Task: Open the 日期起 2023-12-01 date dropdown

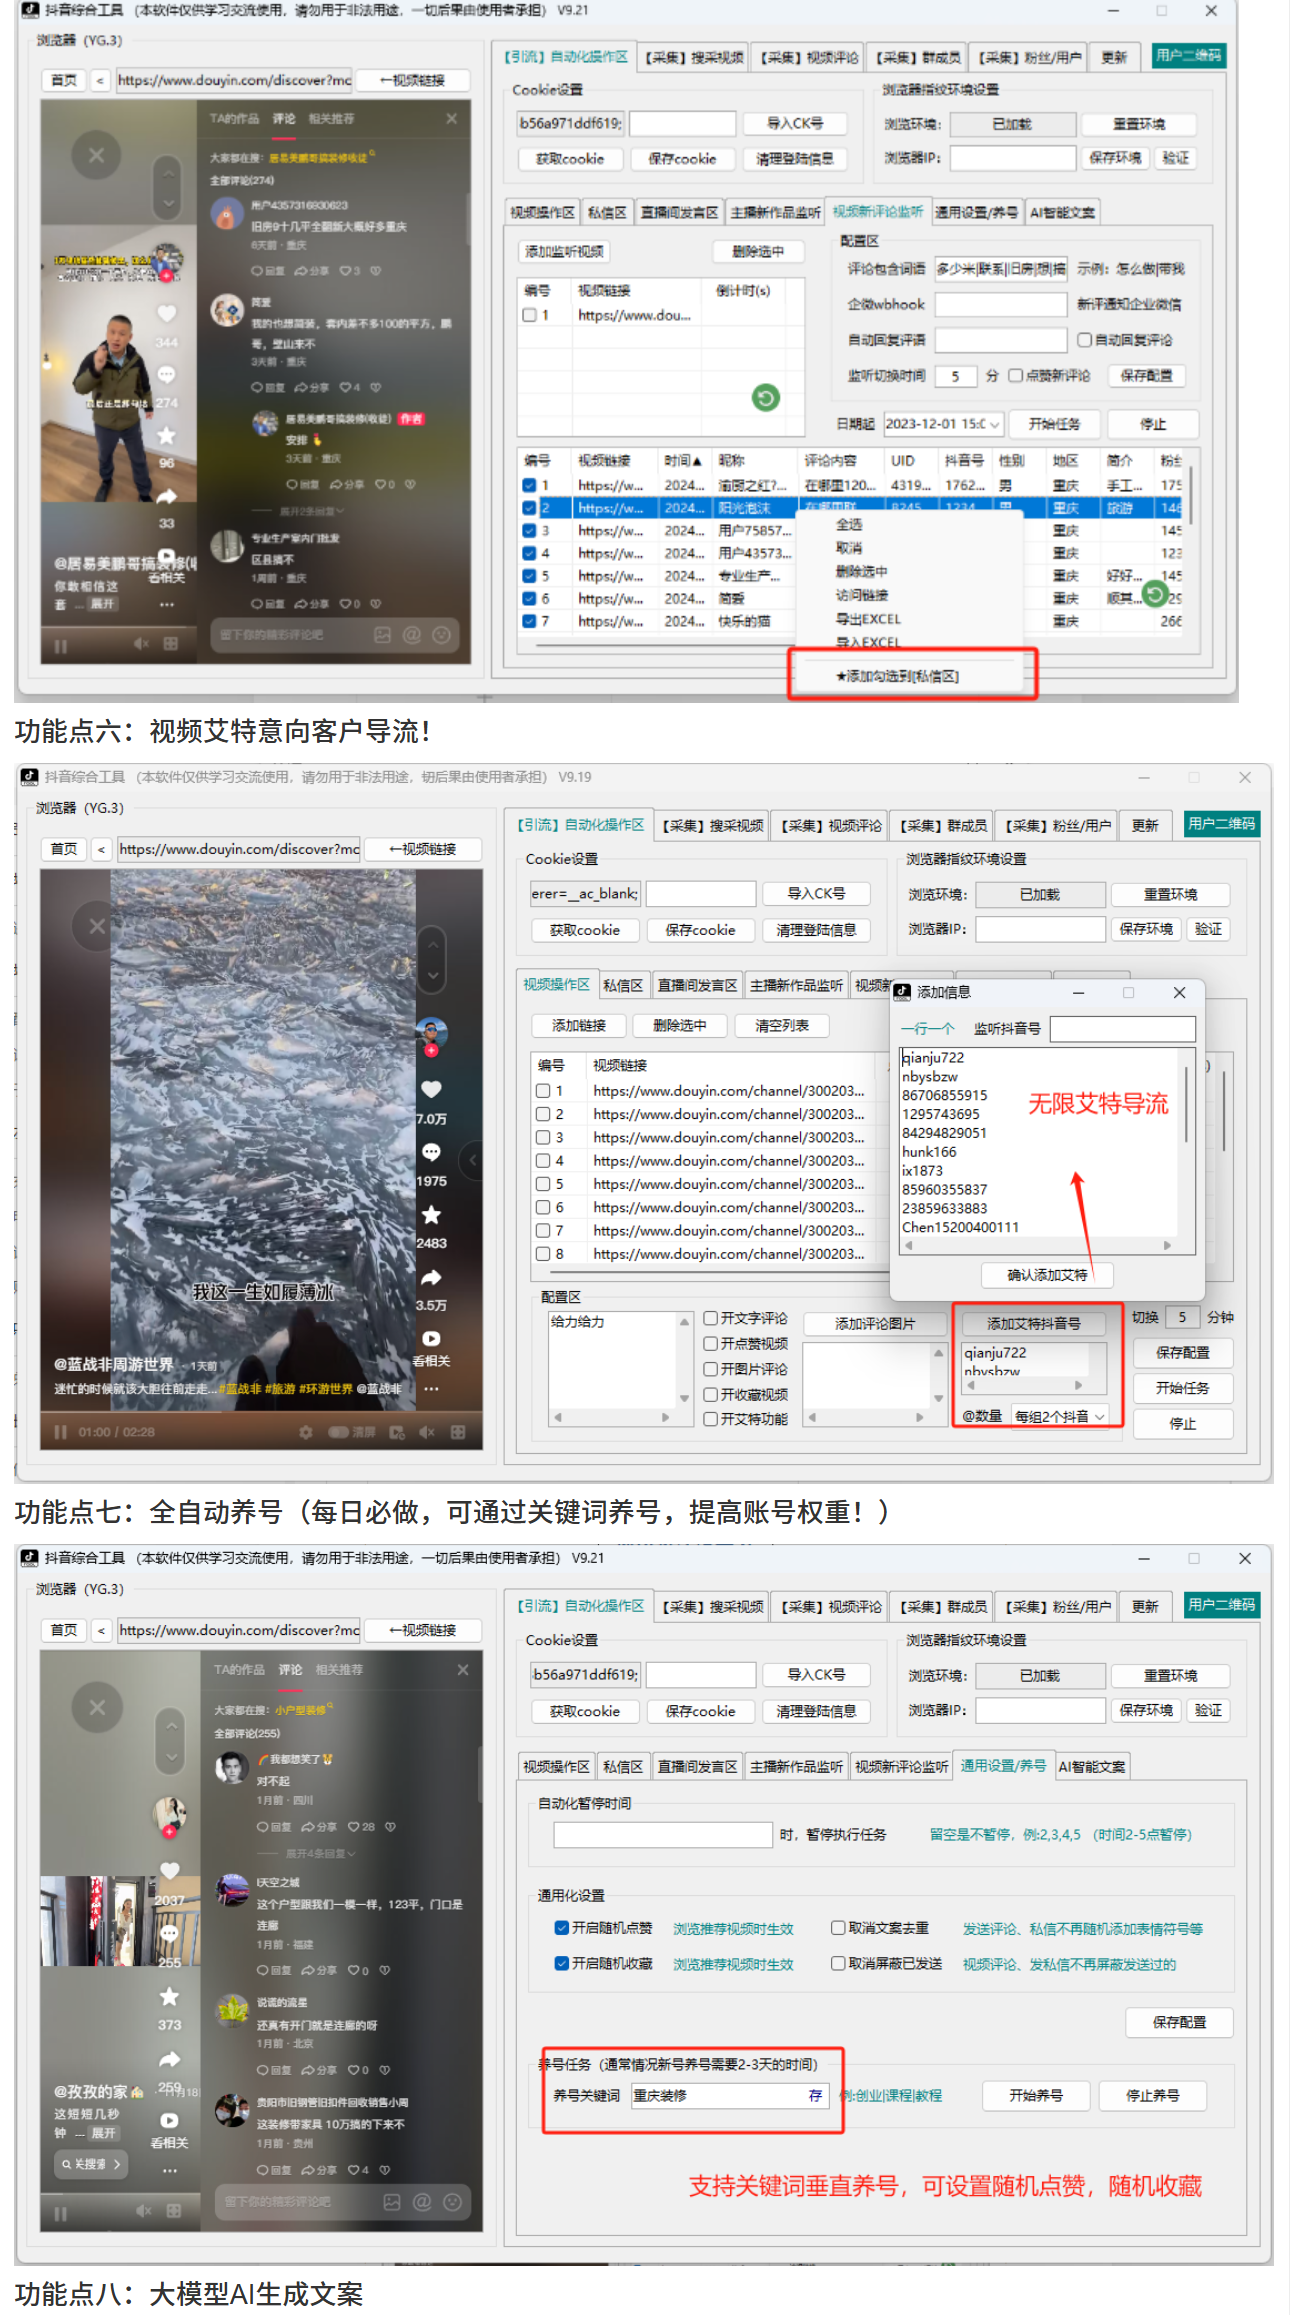Action: pos(995,424)
